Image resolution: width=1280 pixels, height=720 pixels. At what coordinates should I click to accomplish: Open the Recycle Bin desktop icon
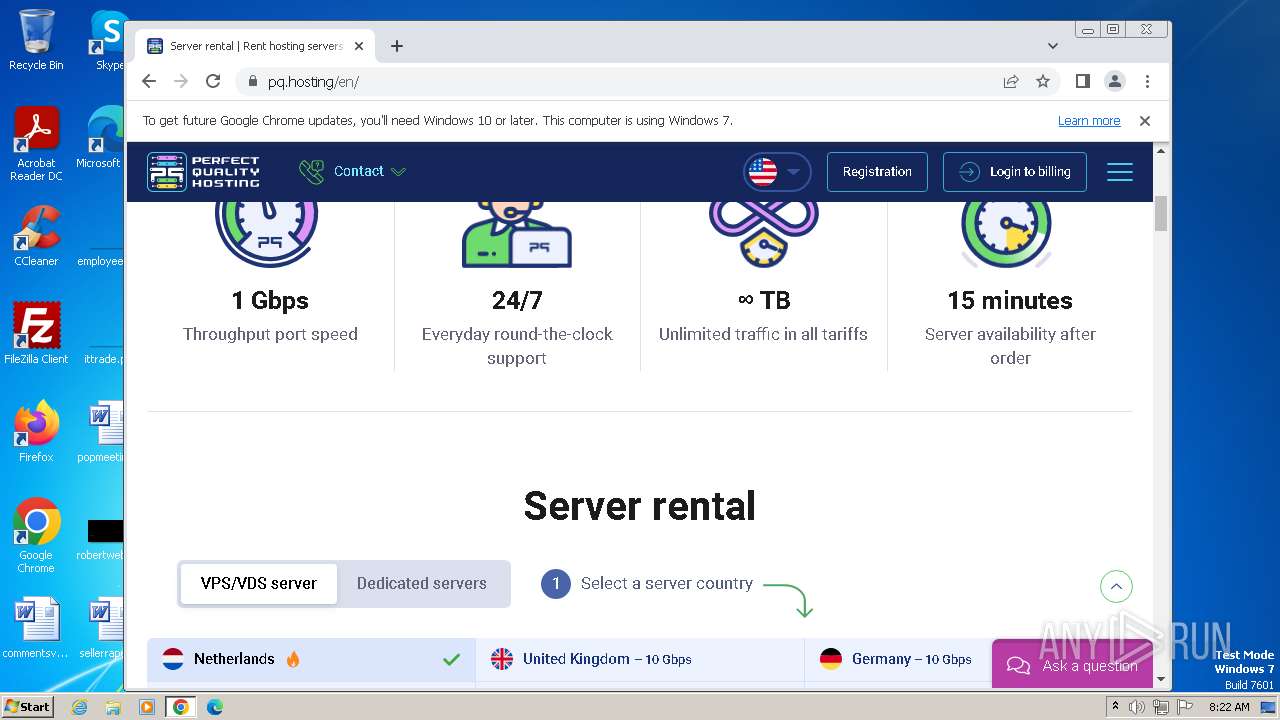click(x=36, y=40)
